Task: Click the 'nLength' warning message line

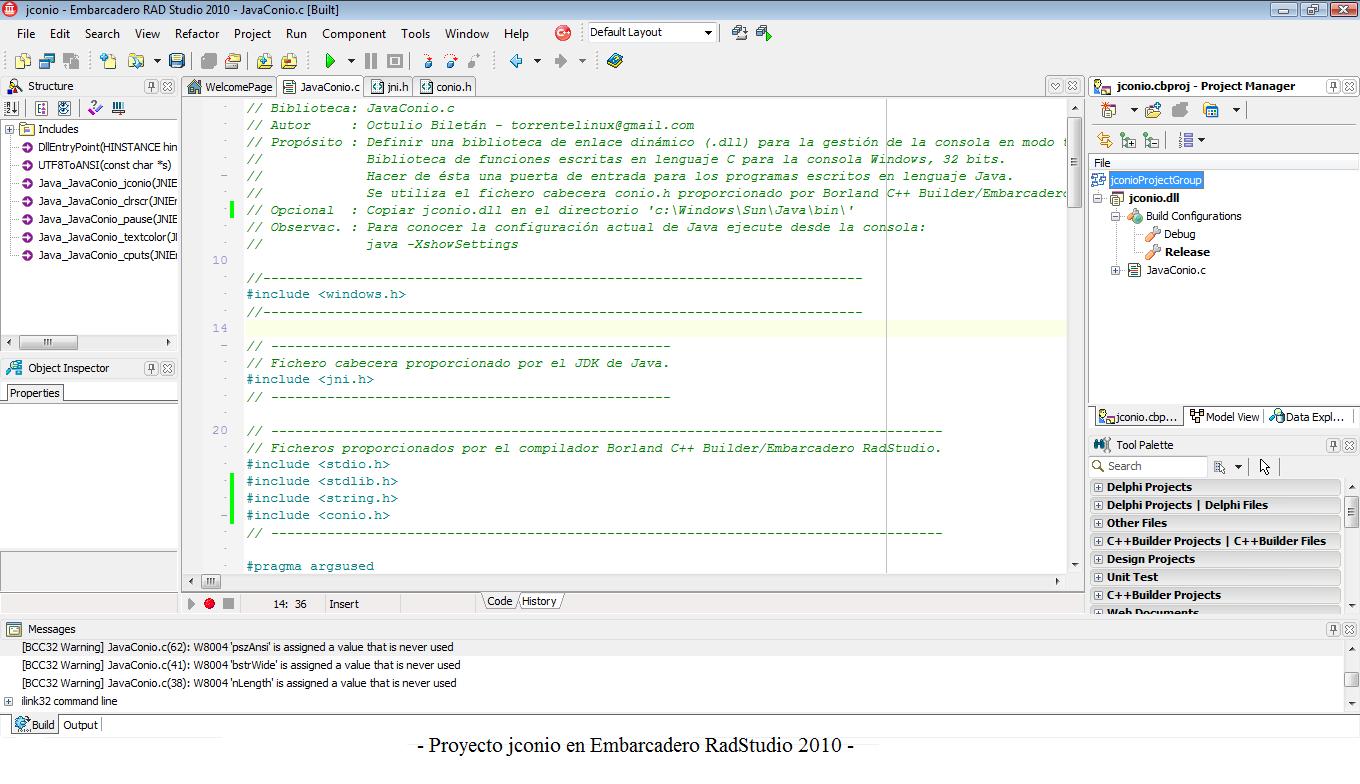Action: tap(239, 683)
